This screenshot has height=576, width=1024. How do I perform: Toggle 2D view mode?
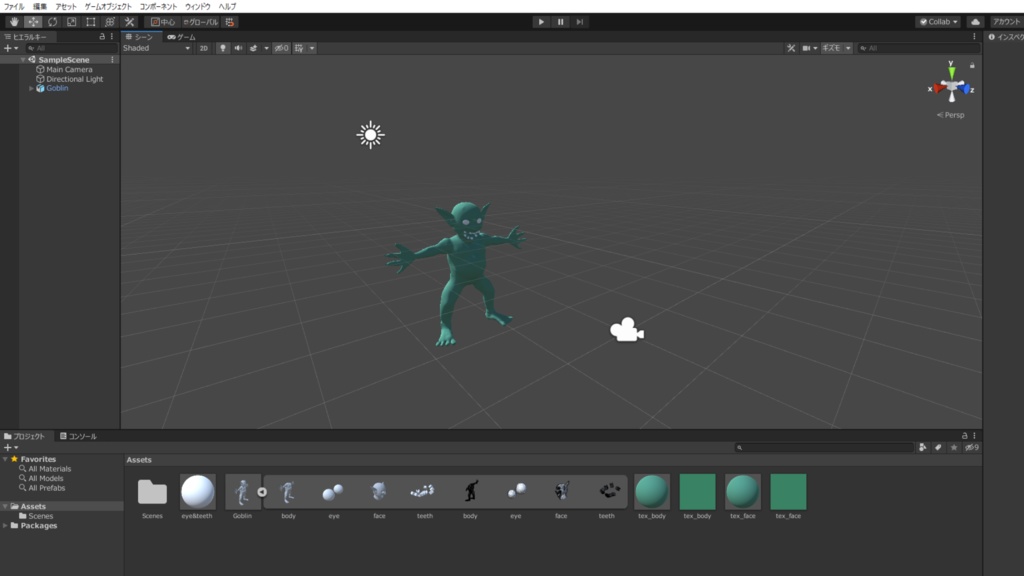[x=204, y=48]
